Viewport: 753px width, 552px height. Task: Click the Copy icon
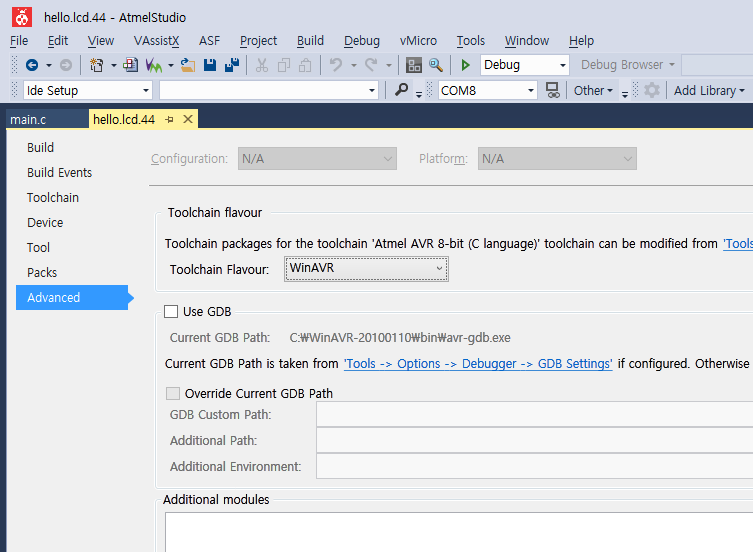click(284, 65)
